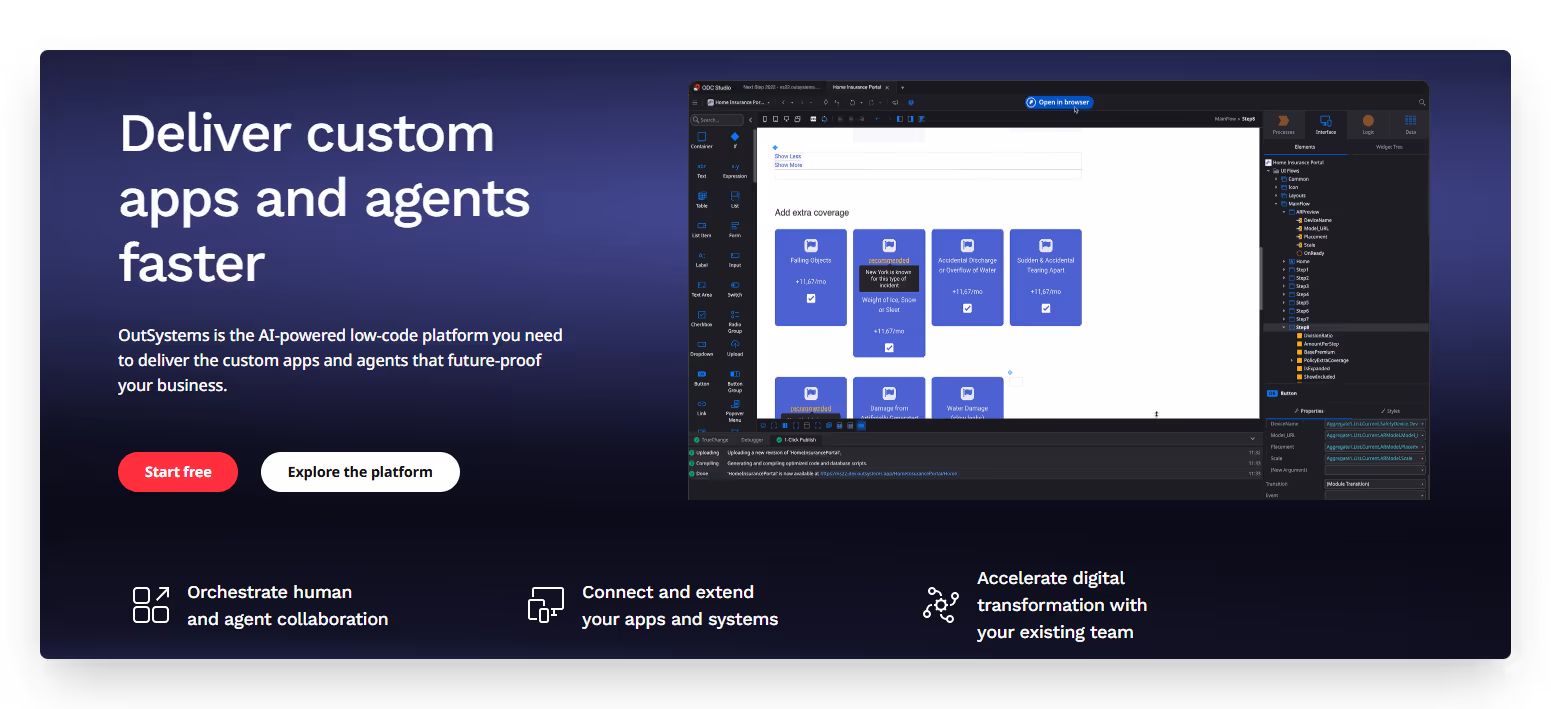Choose the List Item widget icon
This screenshot has width=1551, height=709.
[x=701, y=225]
